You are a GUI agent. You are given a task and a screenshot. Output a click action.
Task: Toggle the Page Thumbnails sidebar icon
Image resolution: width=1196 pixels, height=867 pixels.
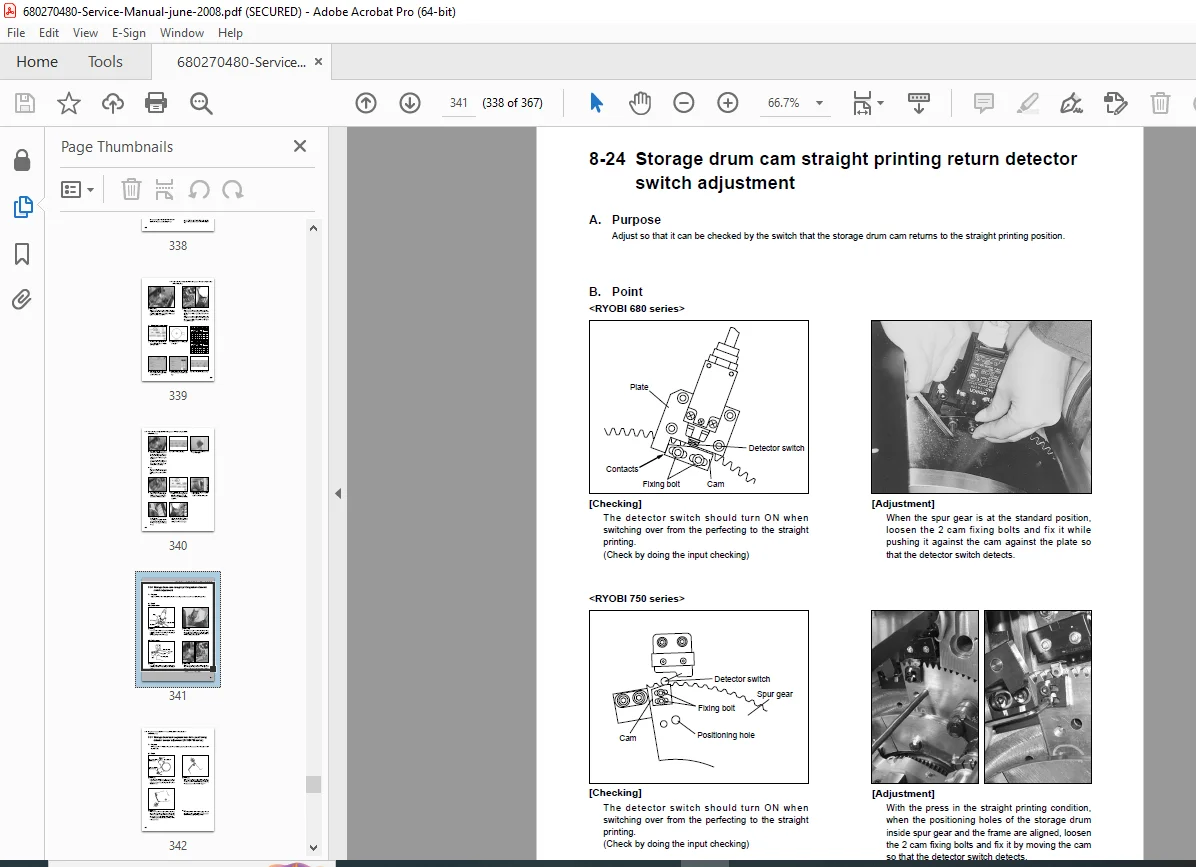[23, 207]
